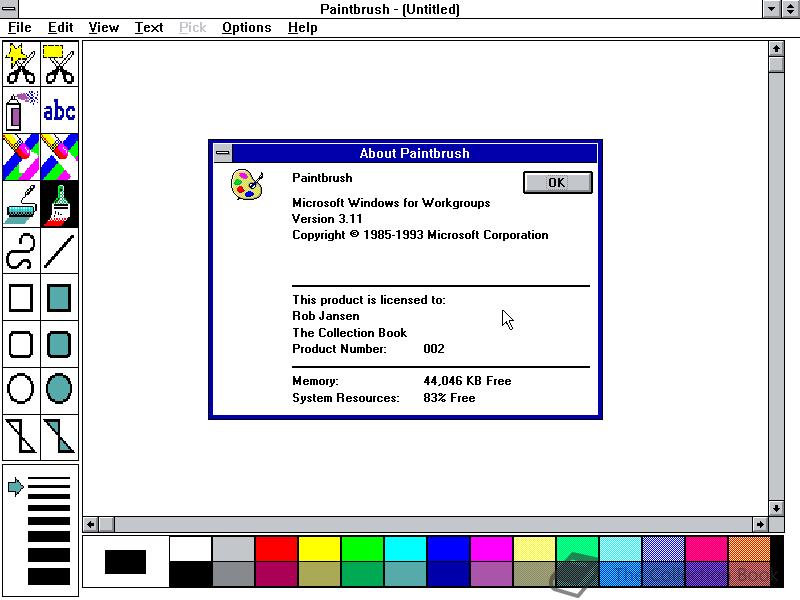The width and height of the screenshot is (800, 600).
Task: Select the Scissors free-form cutout tool
Action: [x=21, y=64]
